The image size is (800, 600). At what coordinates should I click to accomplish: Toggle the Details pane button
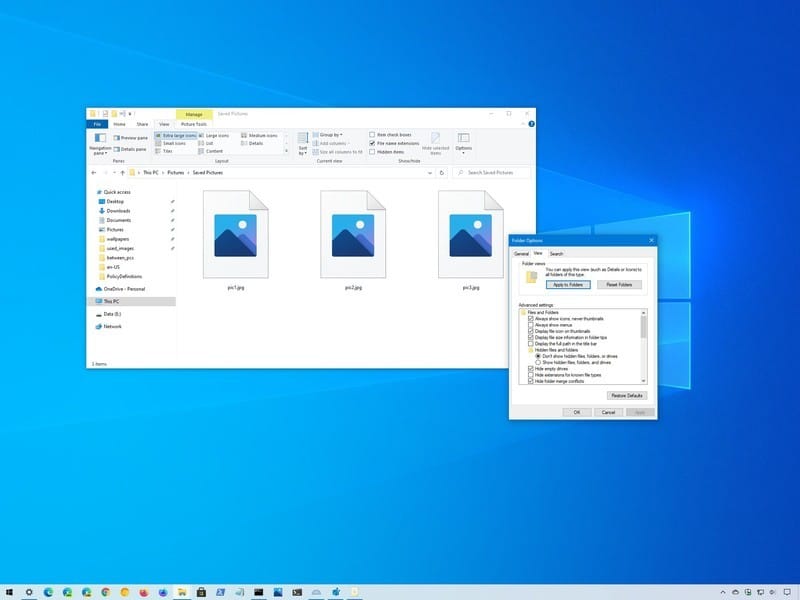[130, 149]
